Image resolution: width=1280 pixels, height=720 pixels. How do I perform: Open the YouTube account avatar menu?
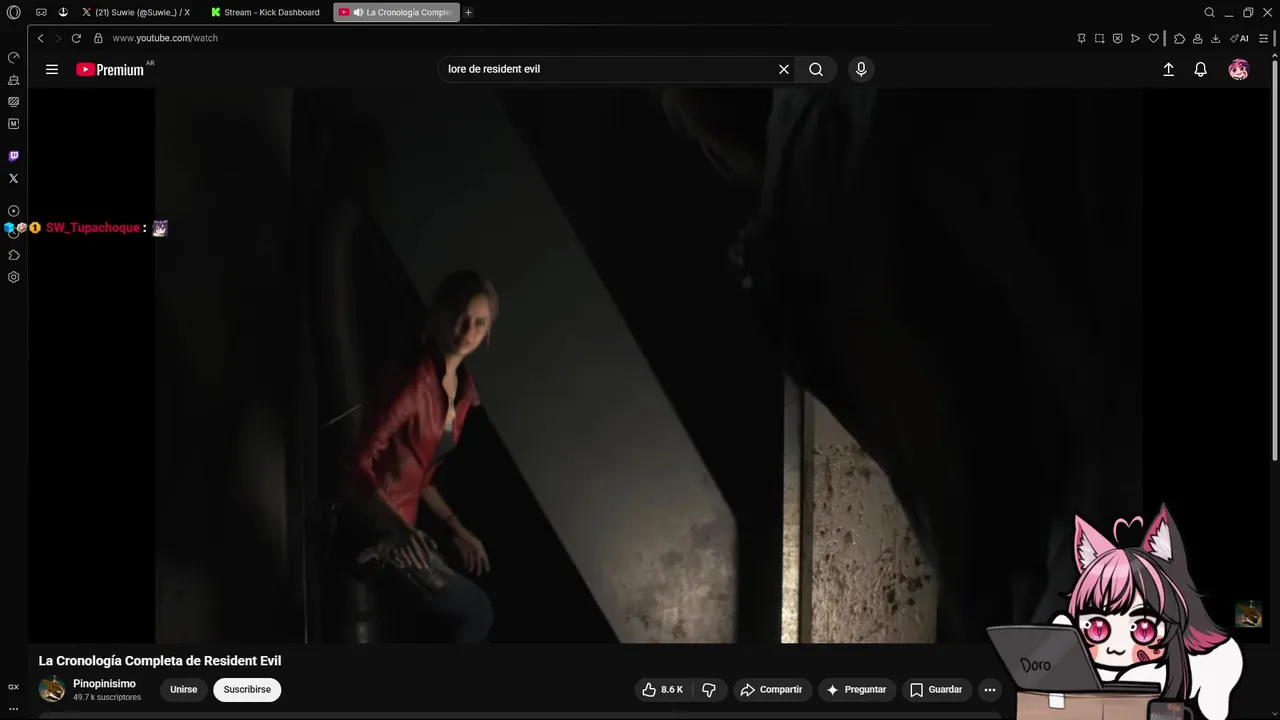point(1239,69)
